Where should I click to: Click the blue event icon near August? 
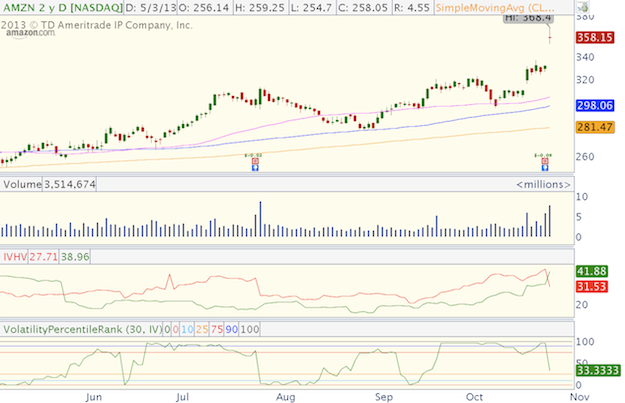pos(254,166)
